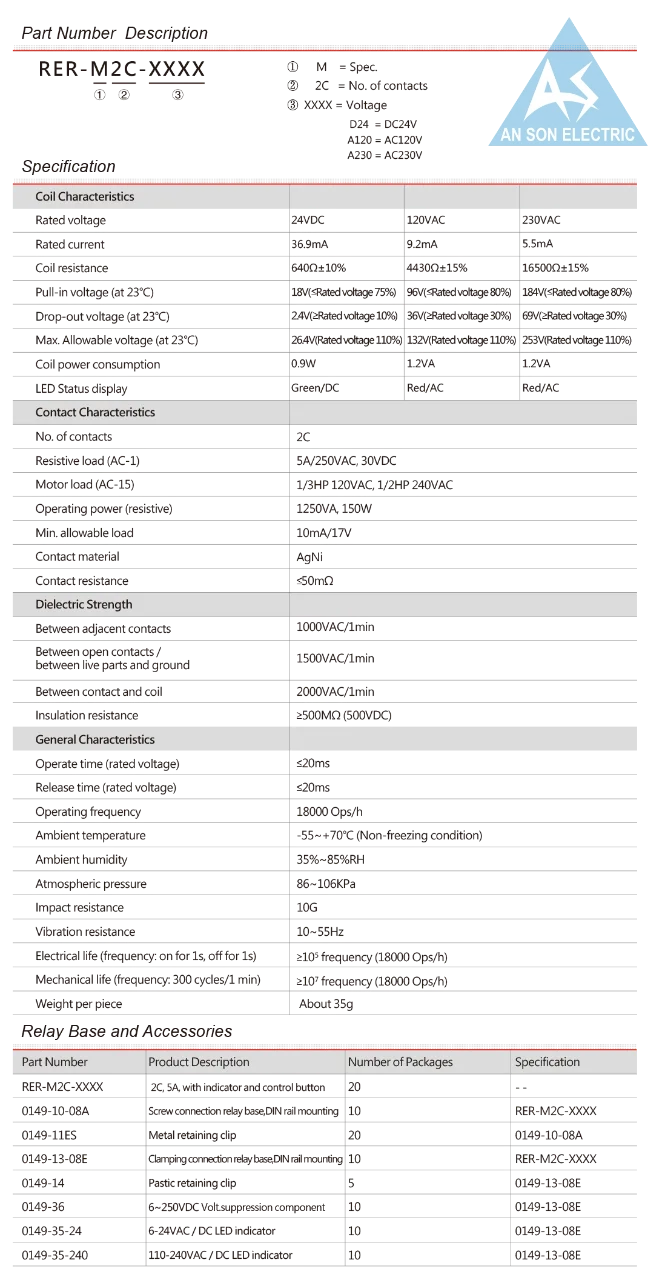
Task: Click the circled number 3 under XXXX
Action: pyautogui.click(x=177, y=96)
